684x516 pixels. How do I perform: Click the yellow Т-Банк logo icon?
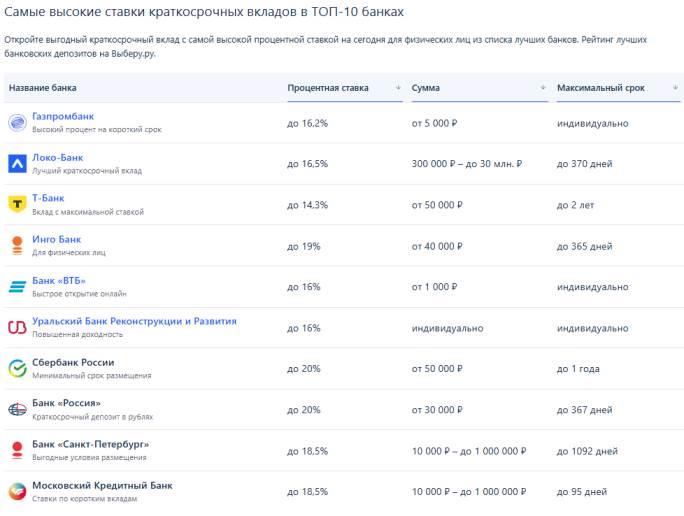17,205
